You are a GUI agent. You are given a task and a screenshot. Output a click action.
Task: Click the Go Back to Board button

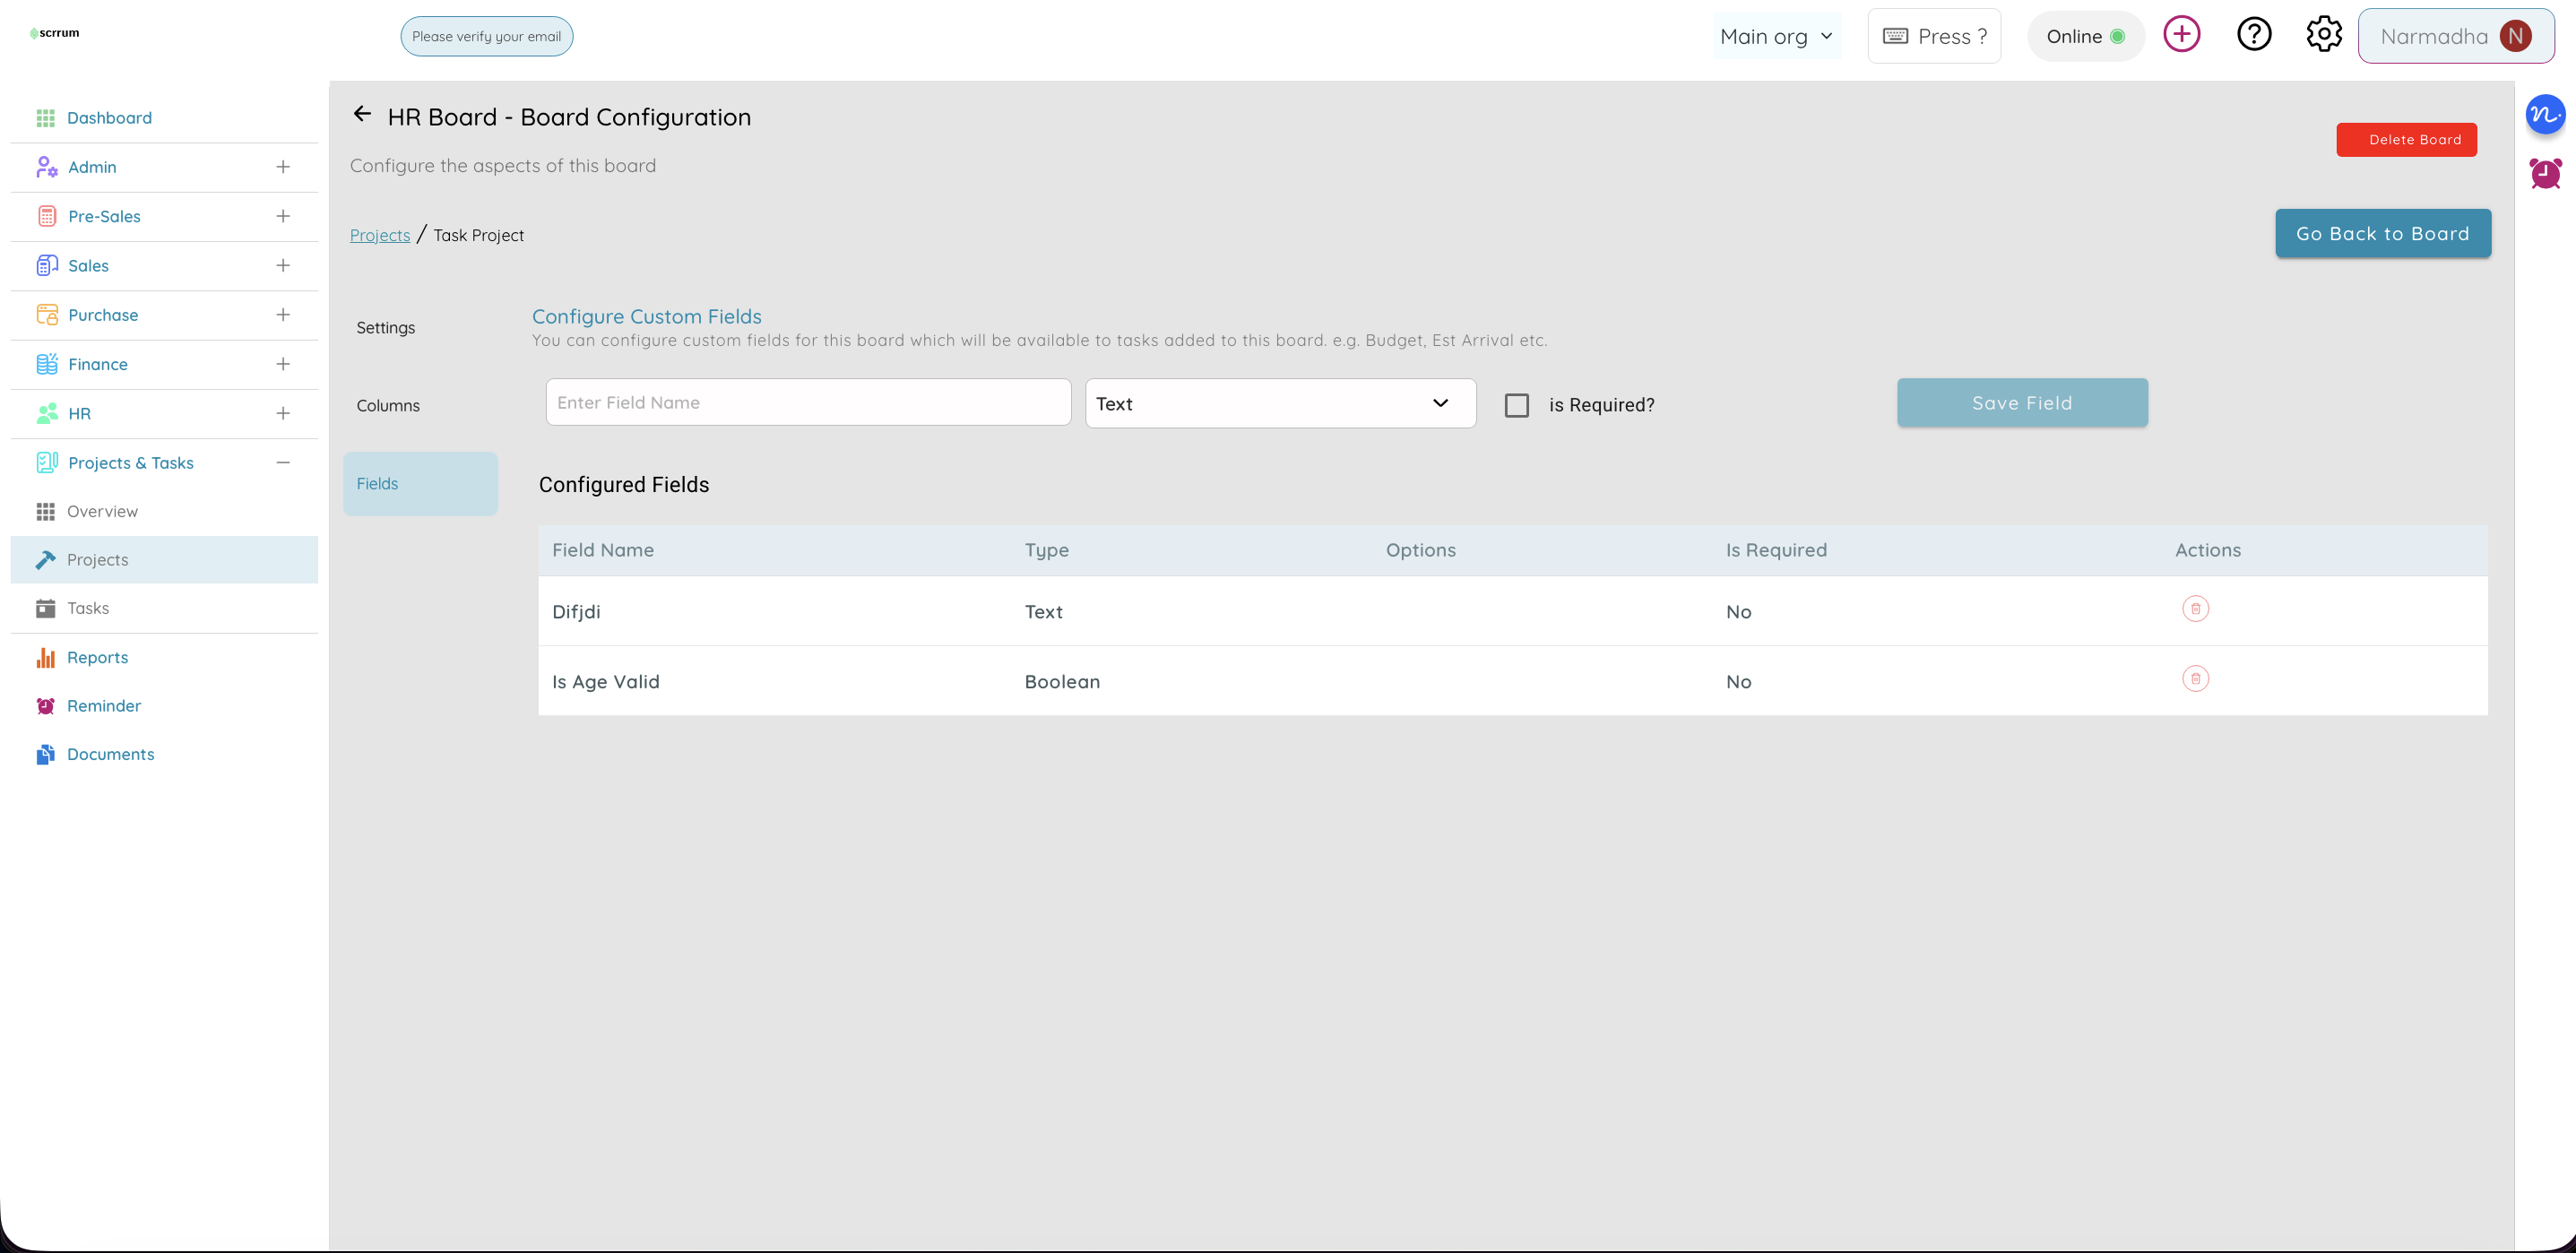click(2383, 233)
